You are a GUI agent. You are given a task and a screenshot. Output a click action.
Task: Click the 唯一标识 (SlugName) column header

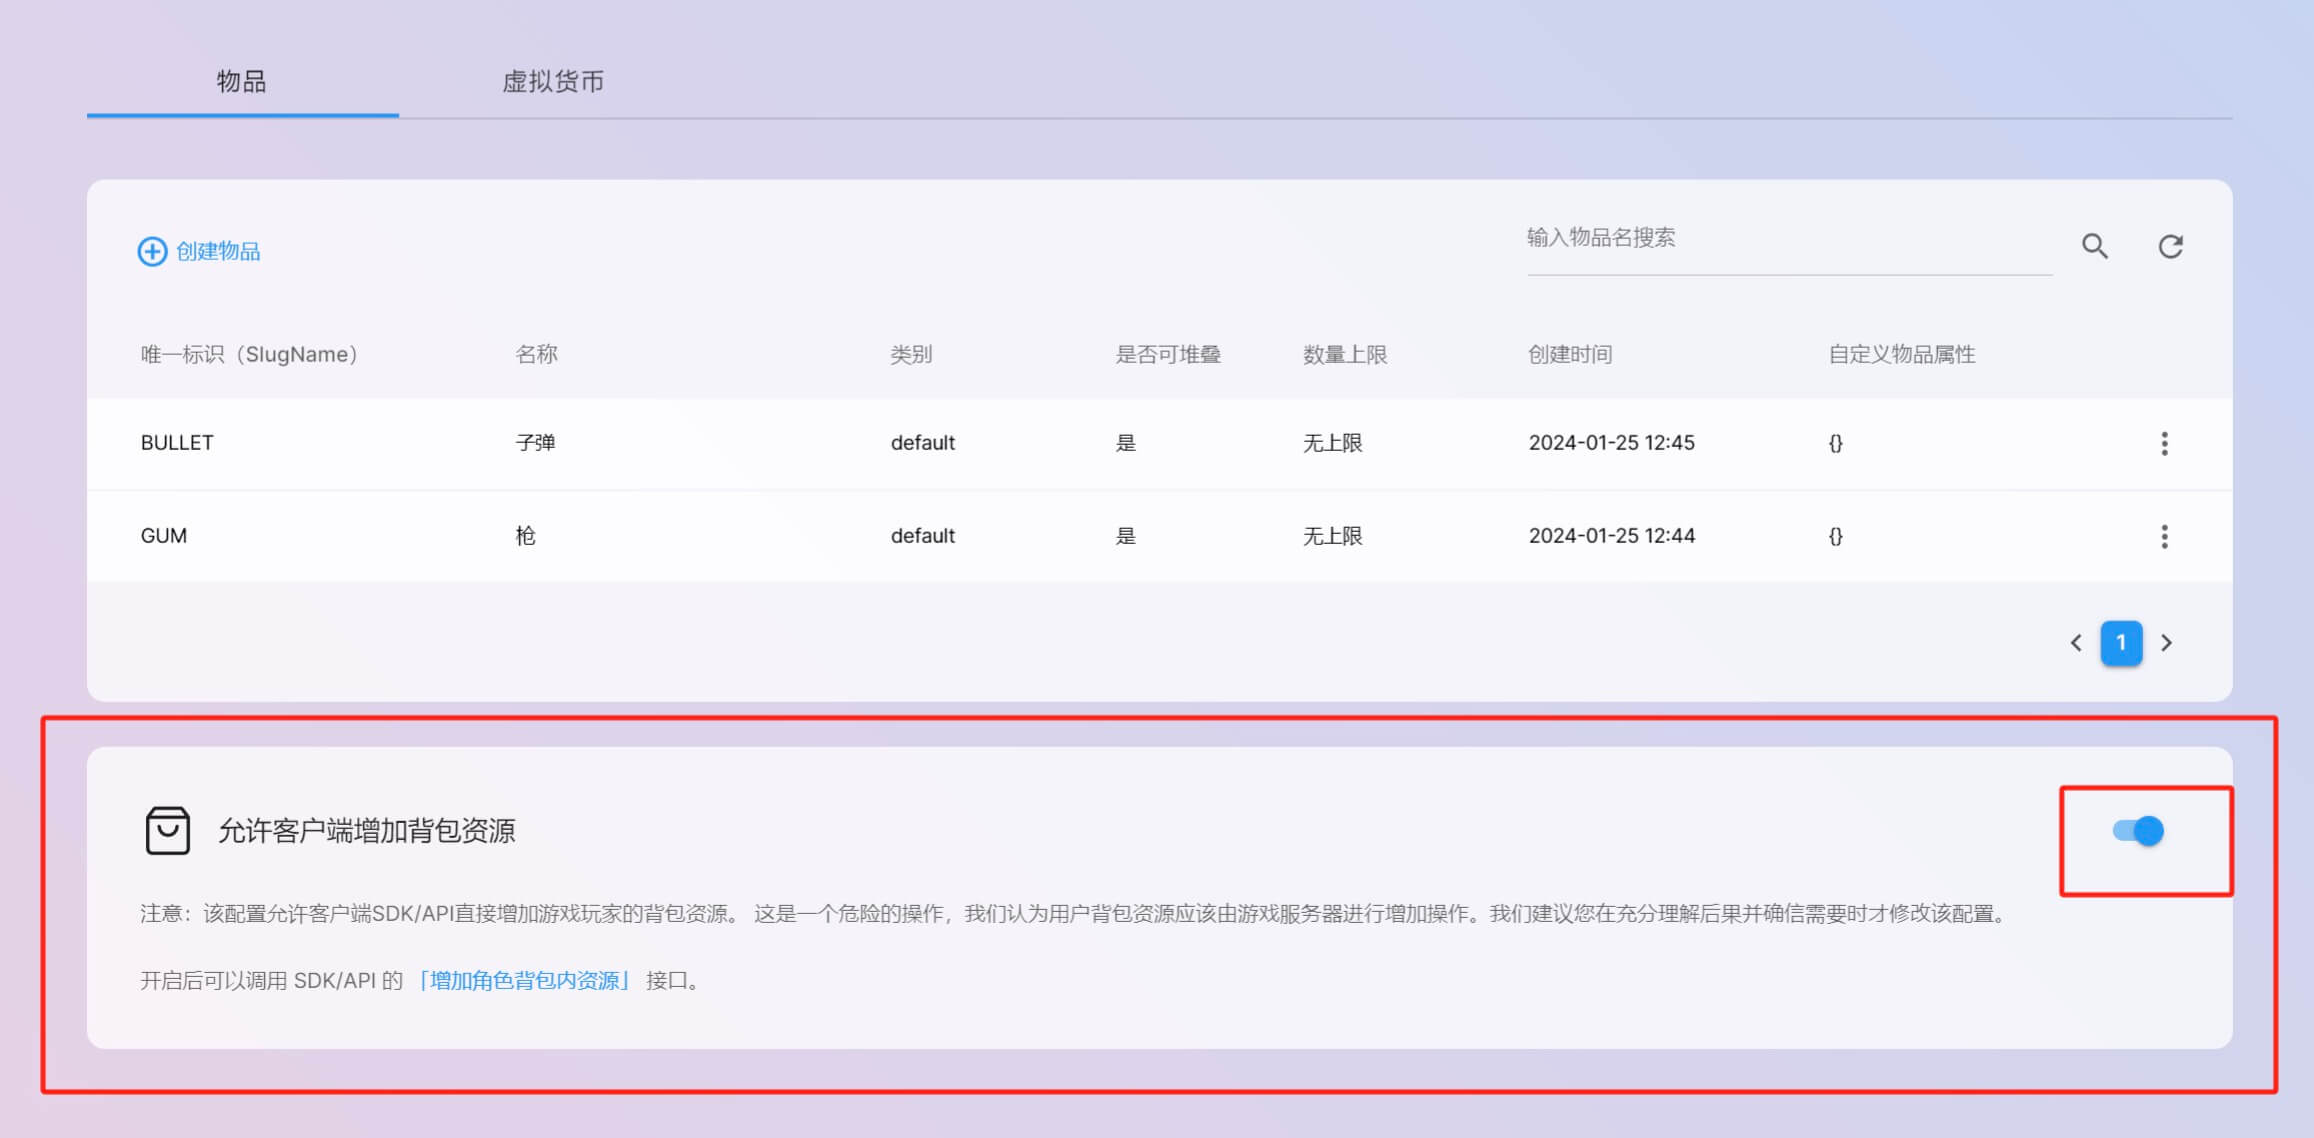[249, 354]
